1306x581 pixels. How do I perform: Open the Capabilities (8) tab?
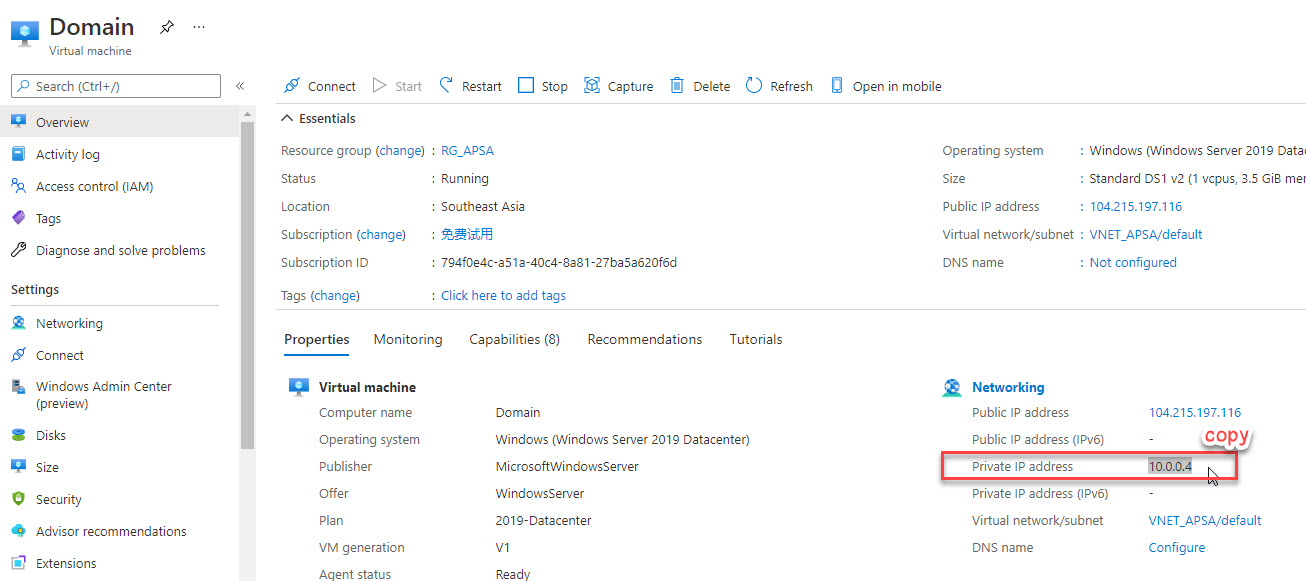coord(514,339)
